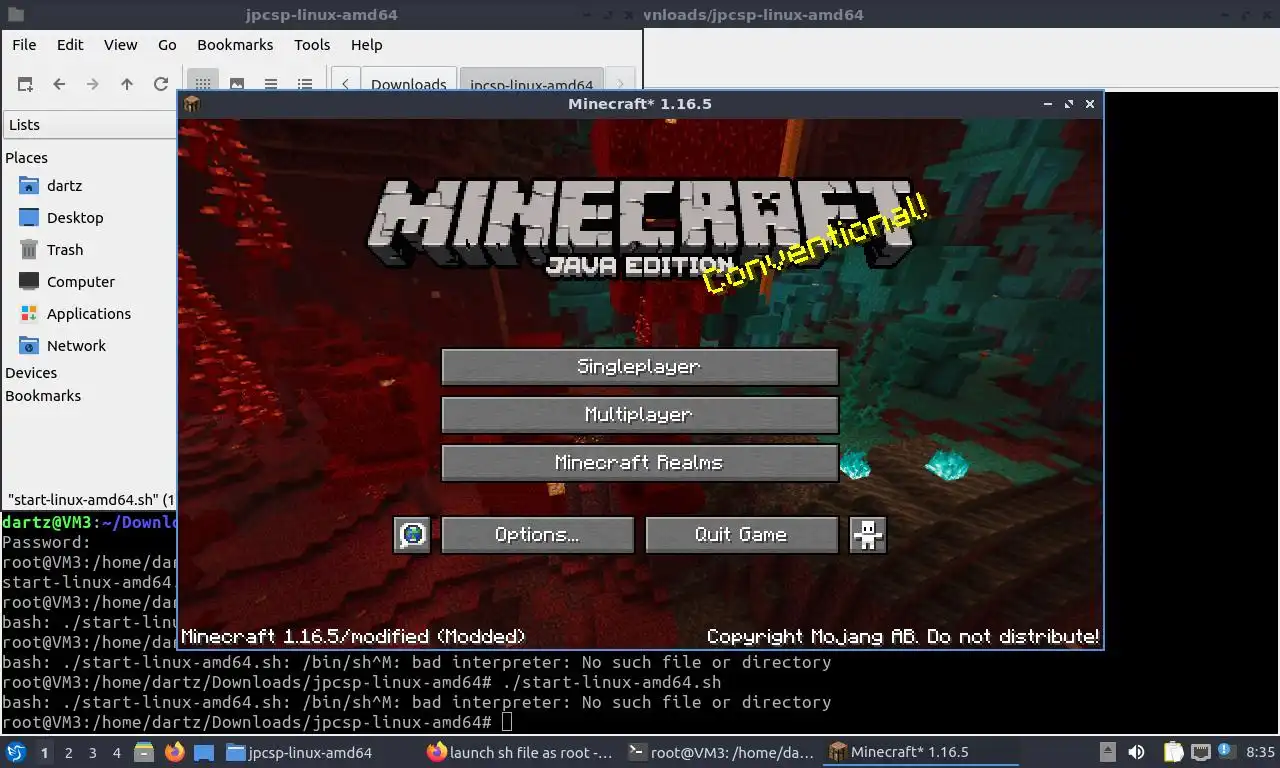
Task: Quit Game in Minecraft
Action: [x=741, y=535]
